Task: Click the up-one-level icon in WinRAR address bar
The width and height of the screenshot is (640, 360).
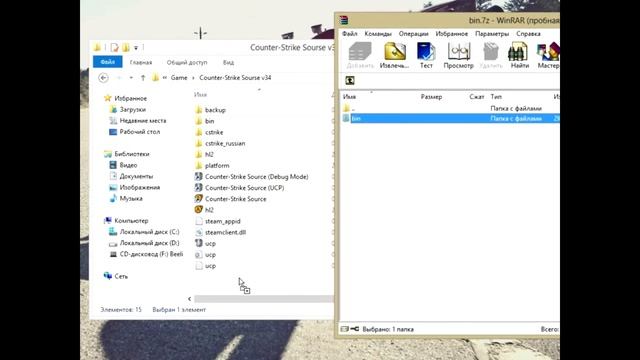Action: pyautogui.click(x=350, y=80)
